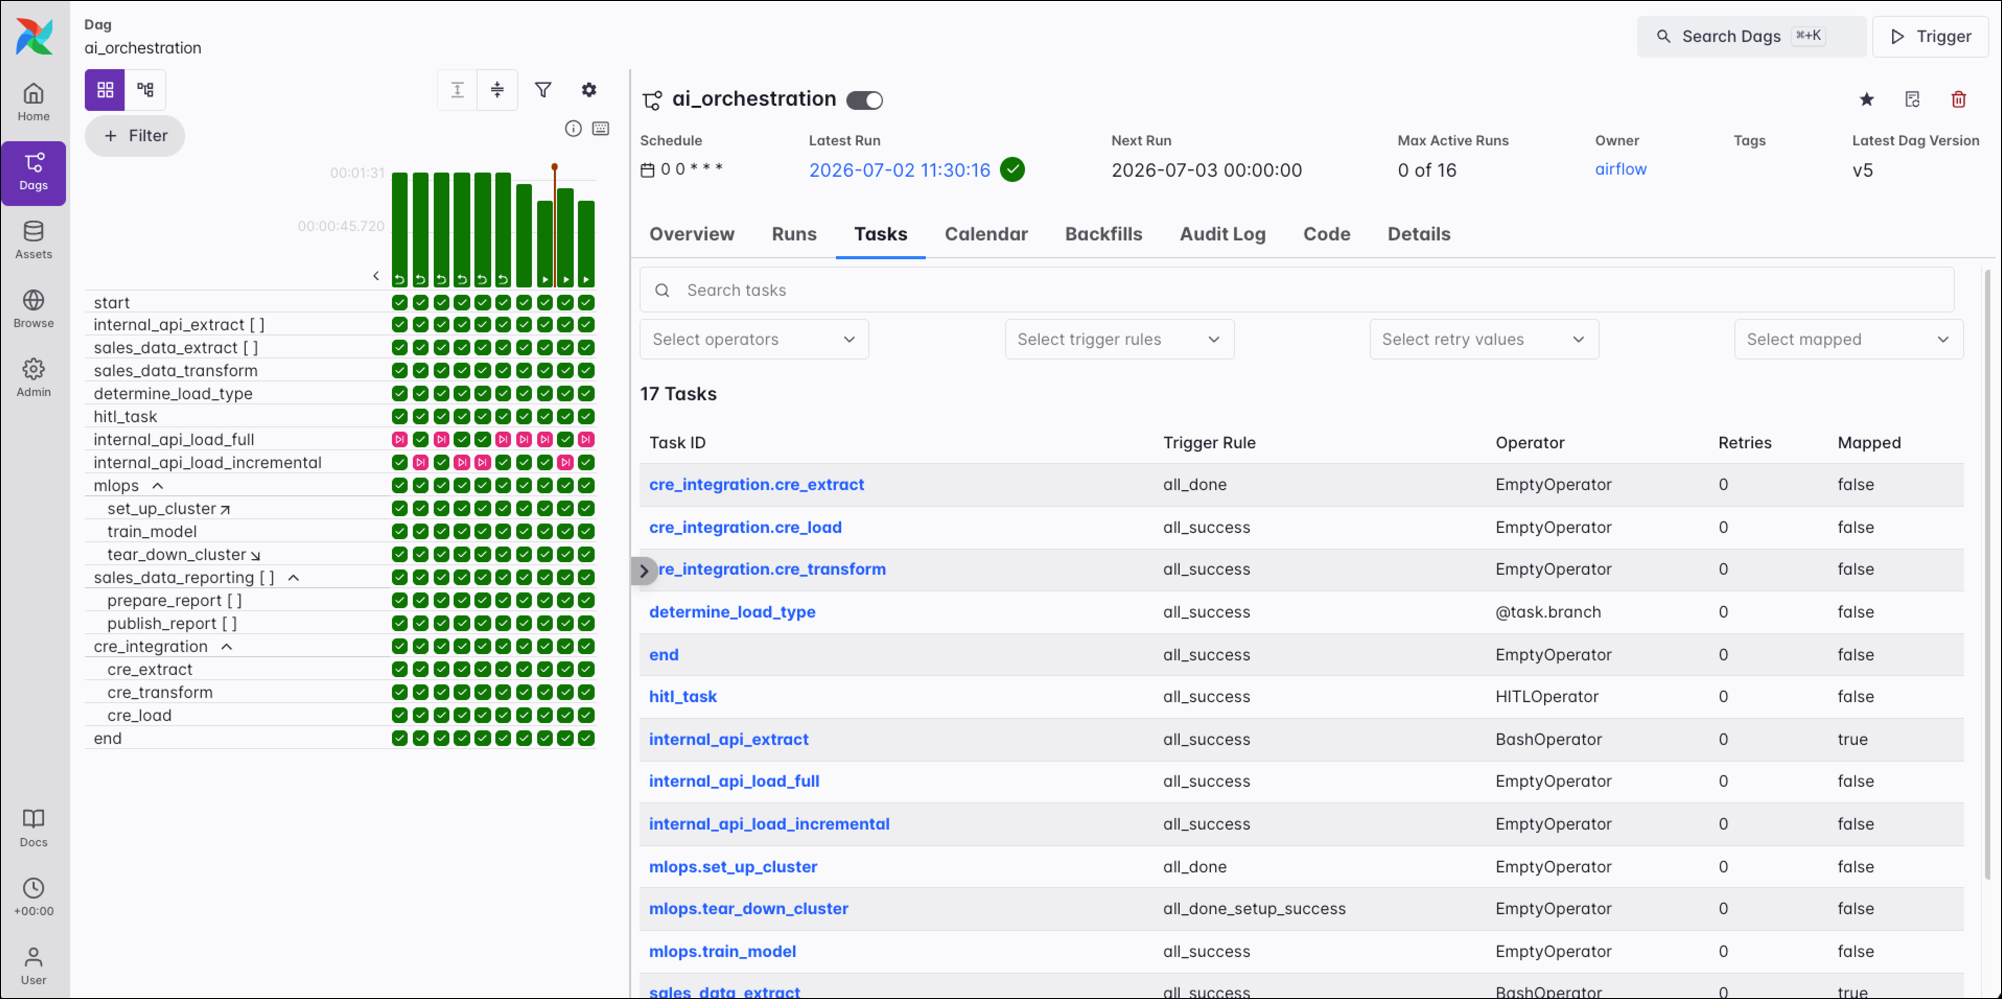2002x999 pixels.
Task: Favorite the dag with star icon
Action: [1867, 99]
